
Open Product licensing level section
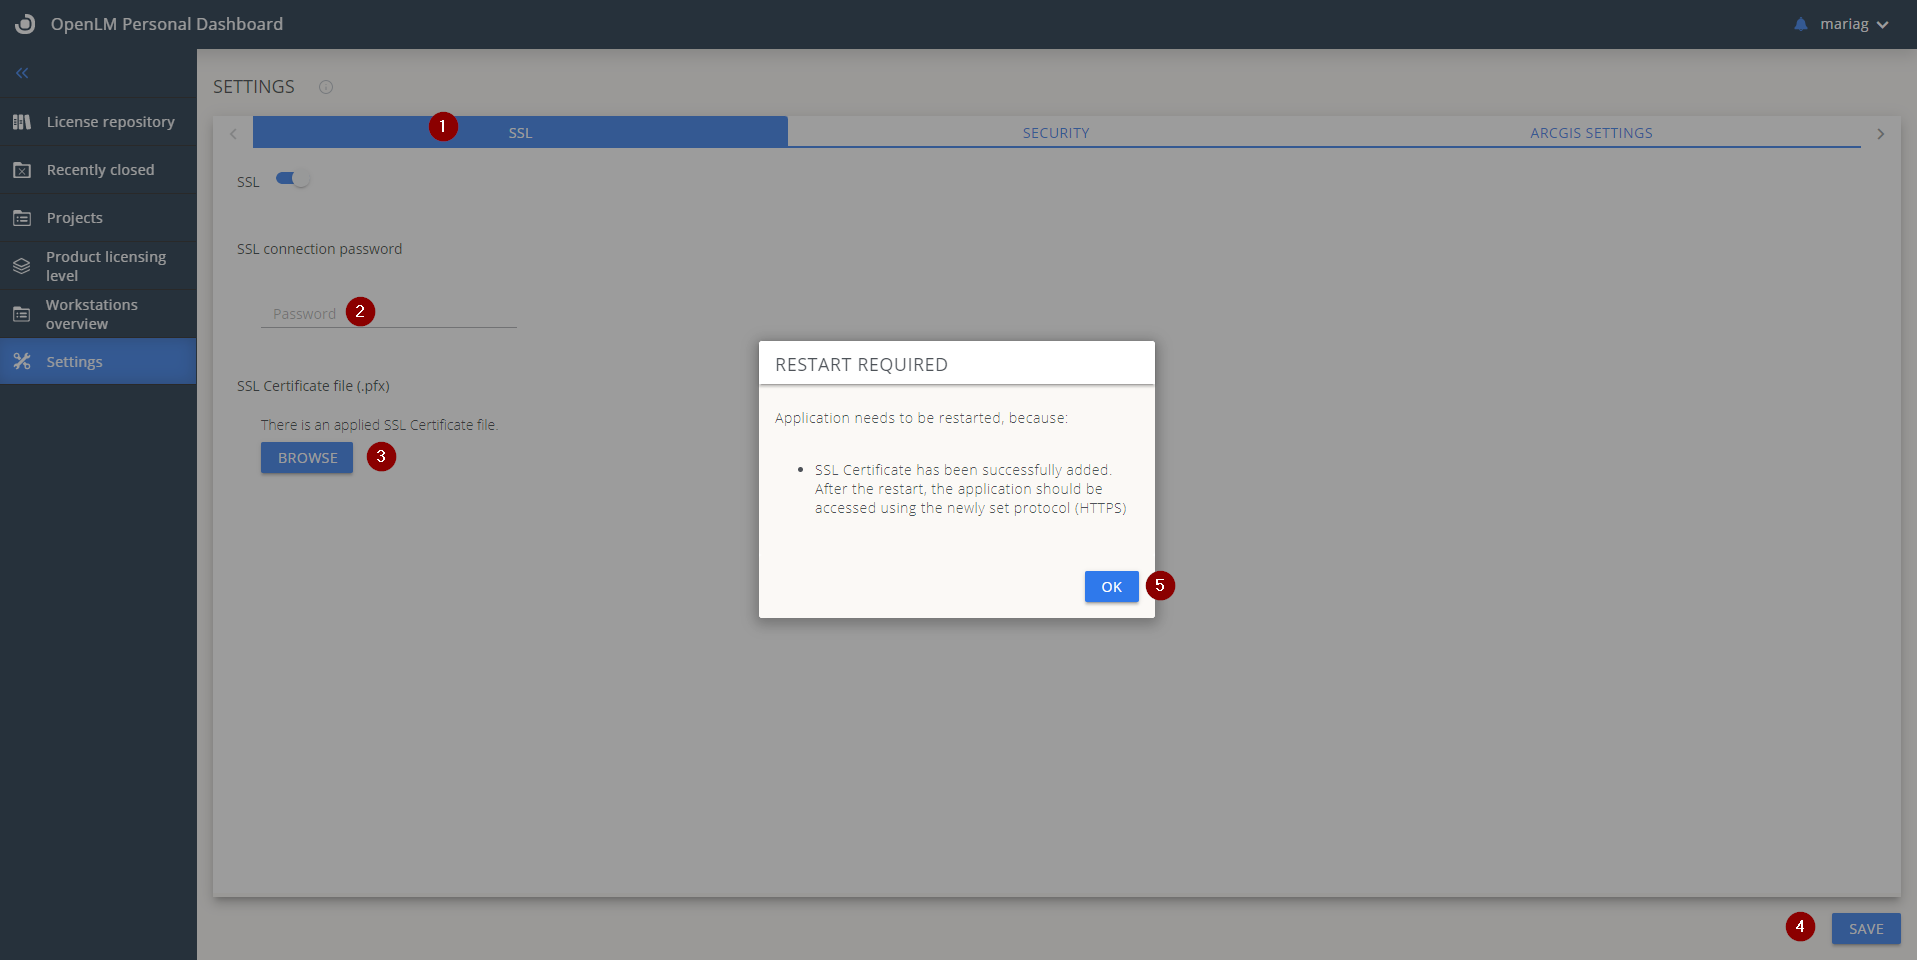(x=22, y=265)
